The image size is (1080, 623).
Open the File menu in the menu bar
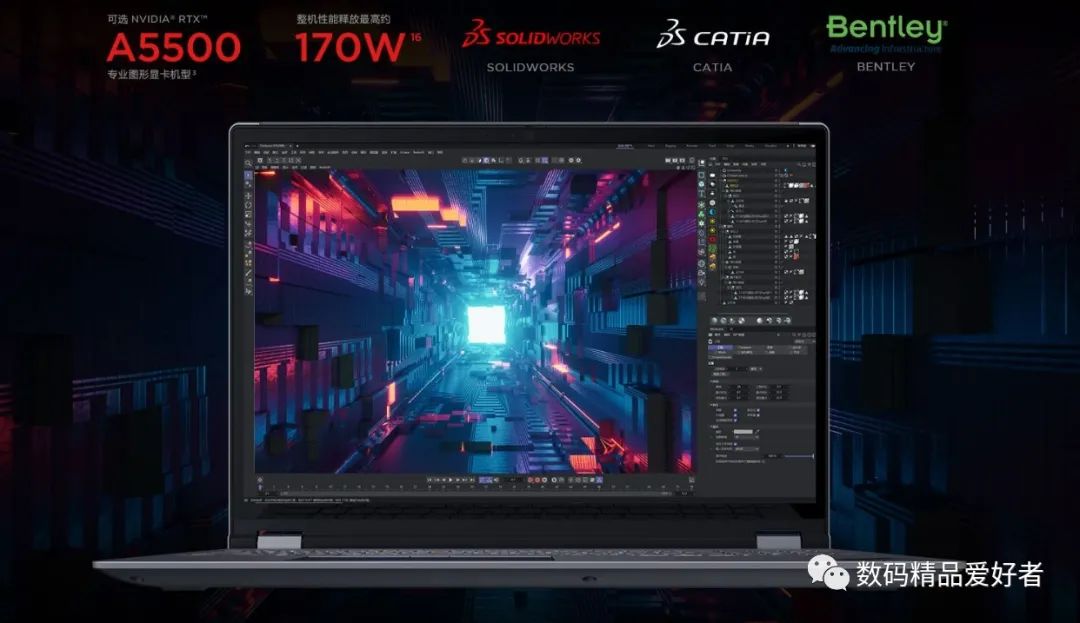pos(247,152)
